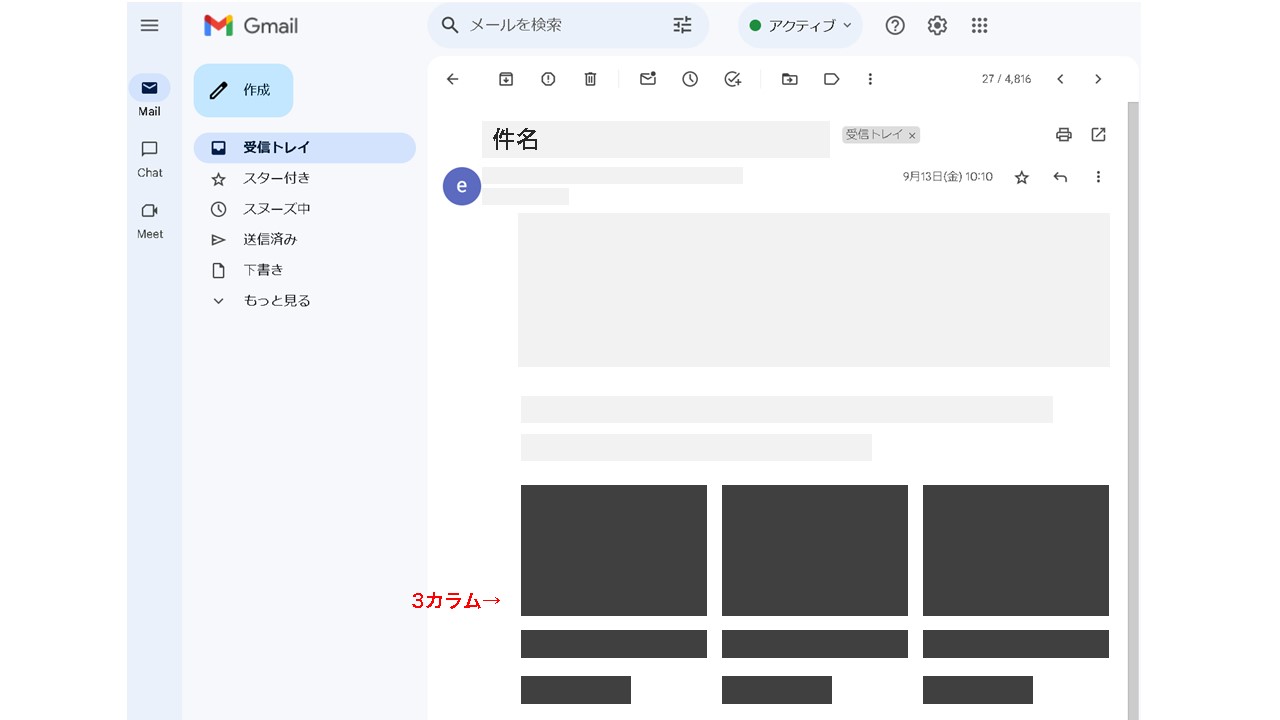Screen dimensions: 1280x720
Task: Print the email using printer icon
Action: (x=1064, y=135)
